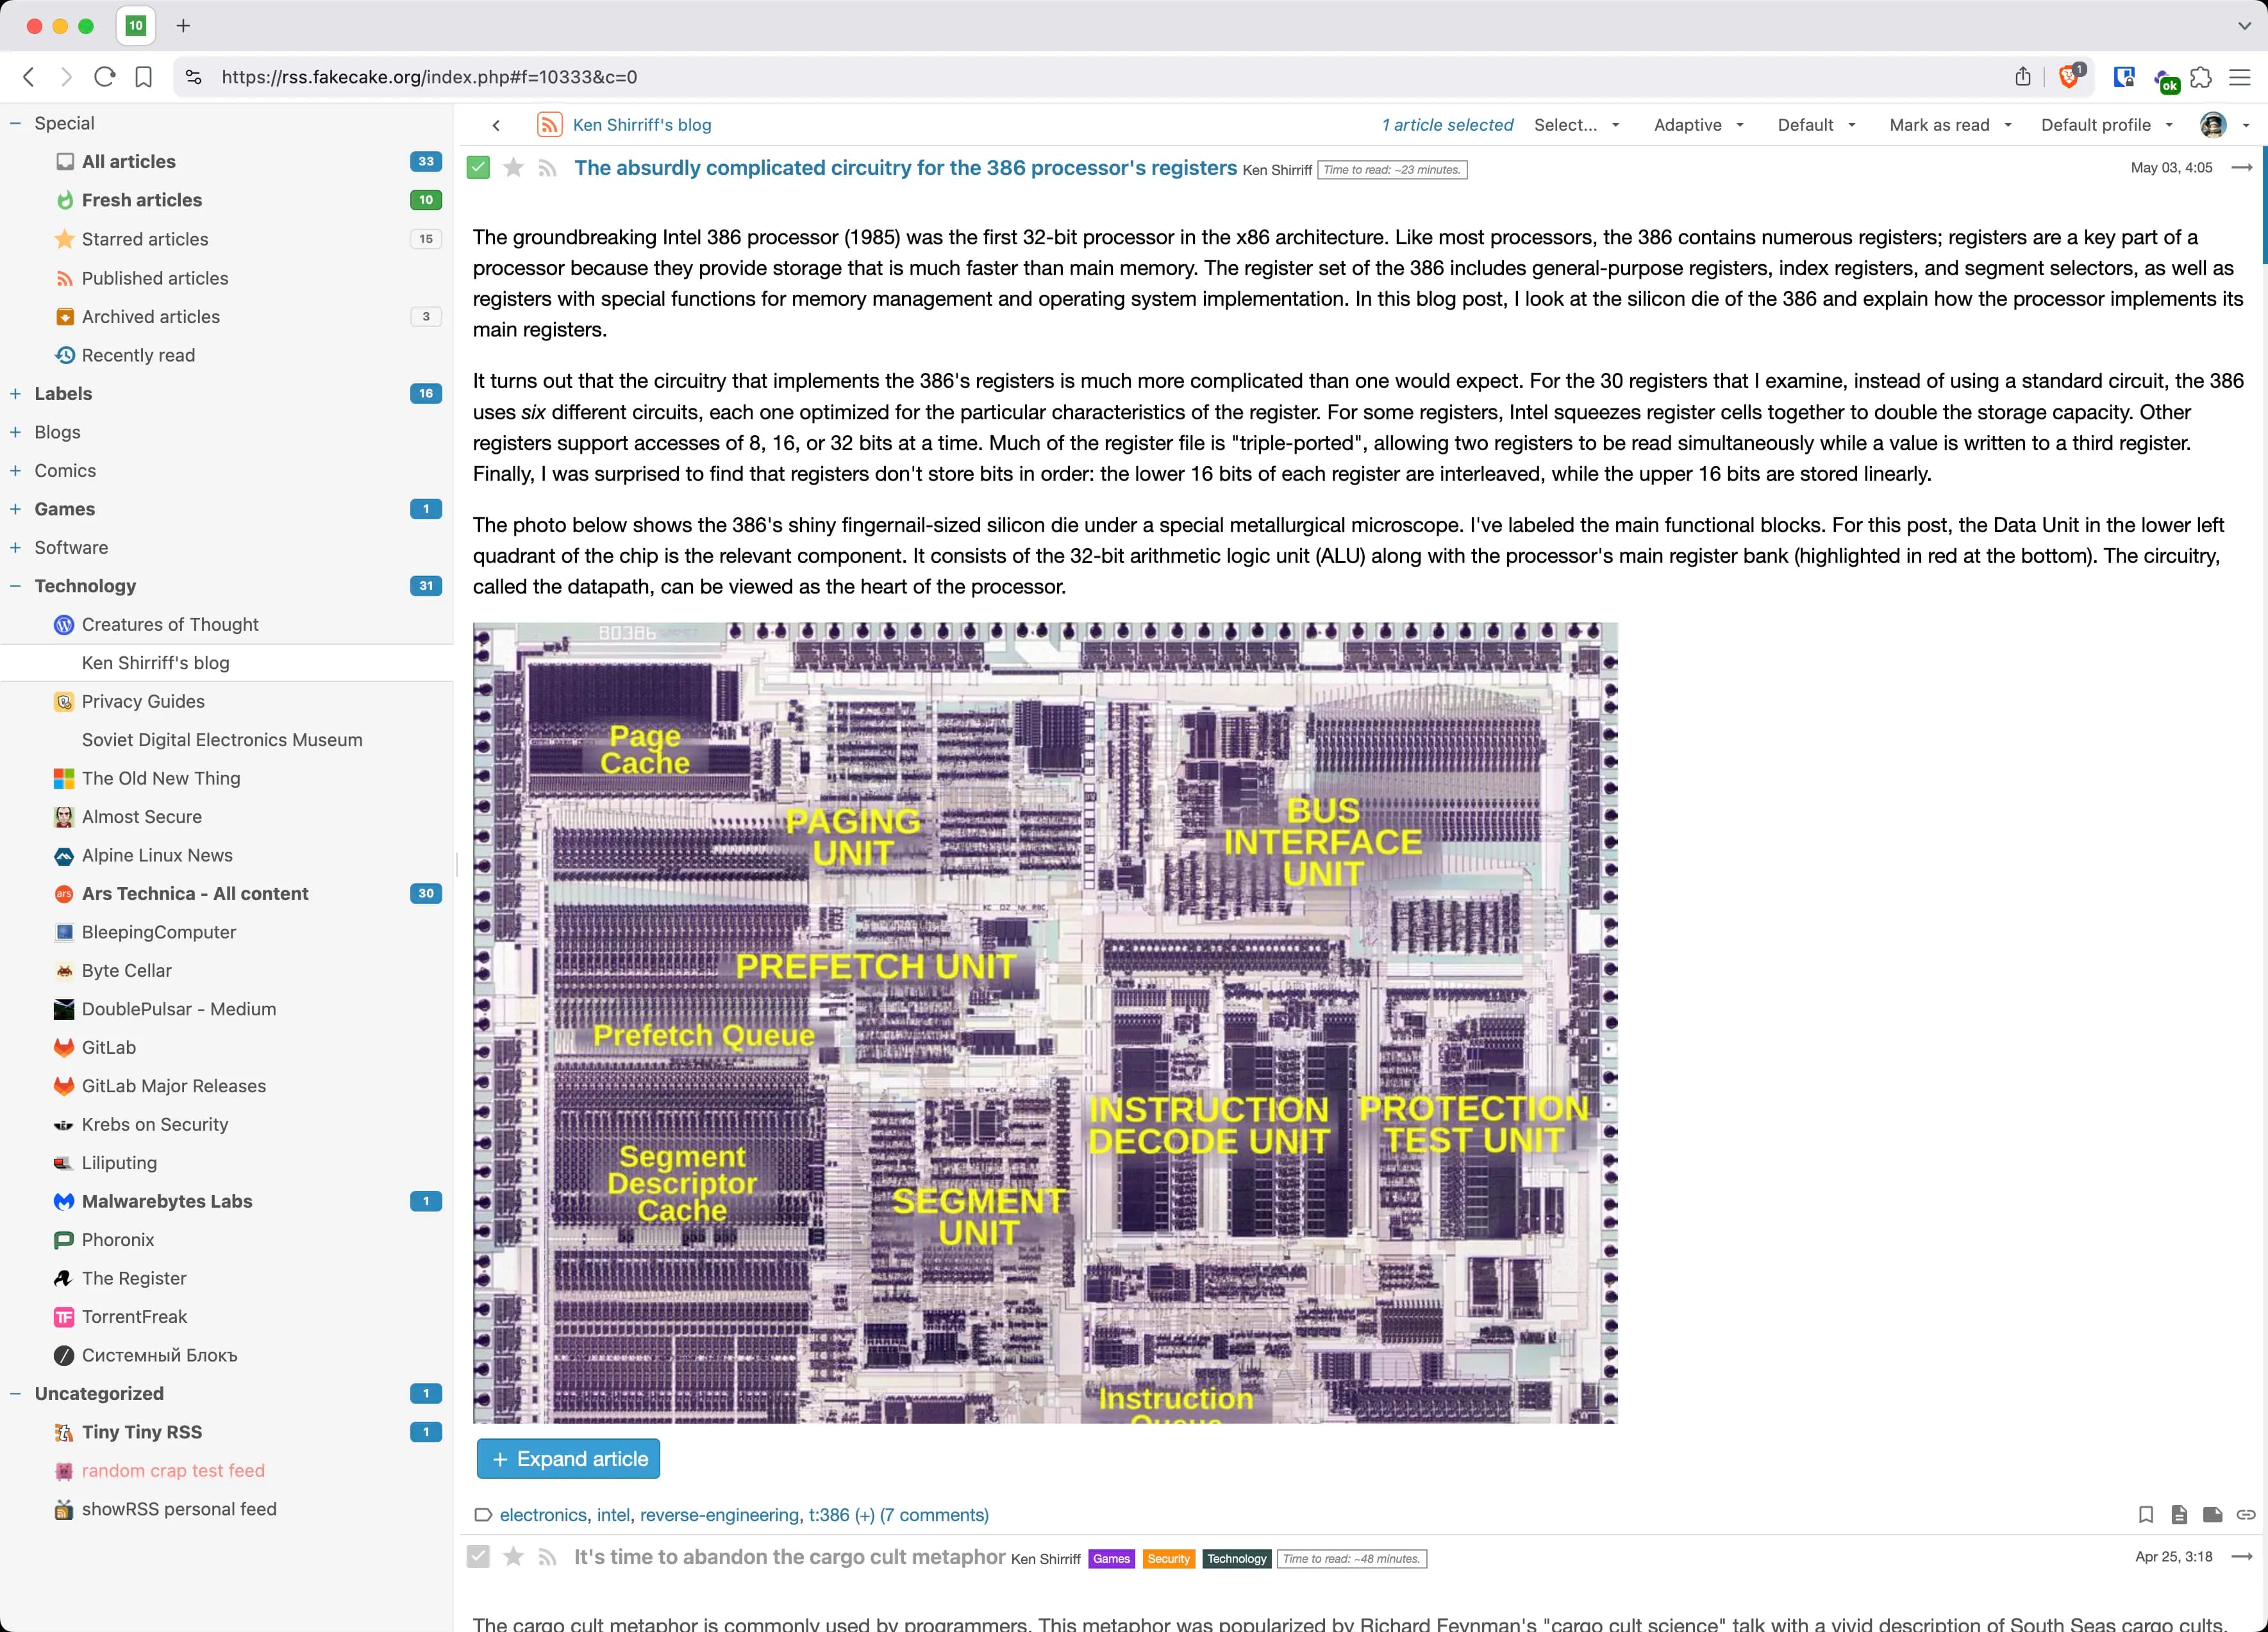
Task: Open the reverse-engineering tag link
Action: coord(719,1514)
